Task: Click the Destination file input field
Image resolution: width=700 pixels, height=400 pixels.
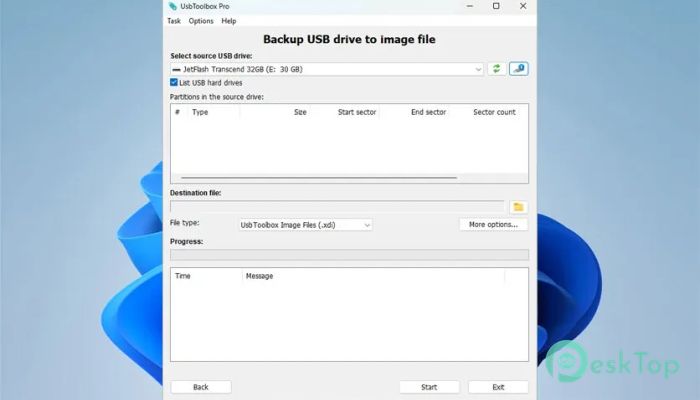Action: [337, 207]
